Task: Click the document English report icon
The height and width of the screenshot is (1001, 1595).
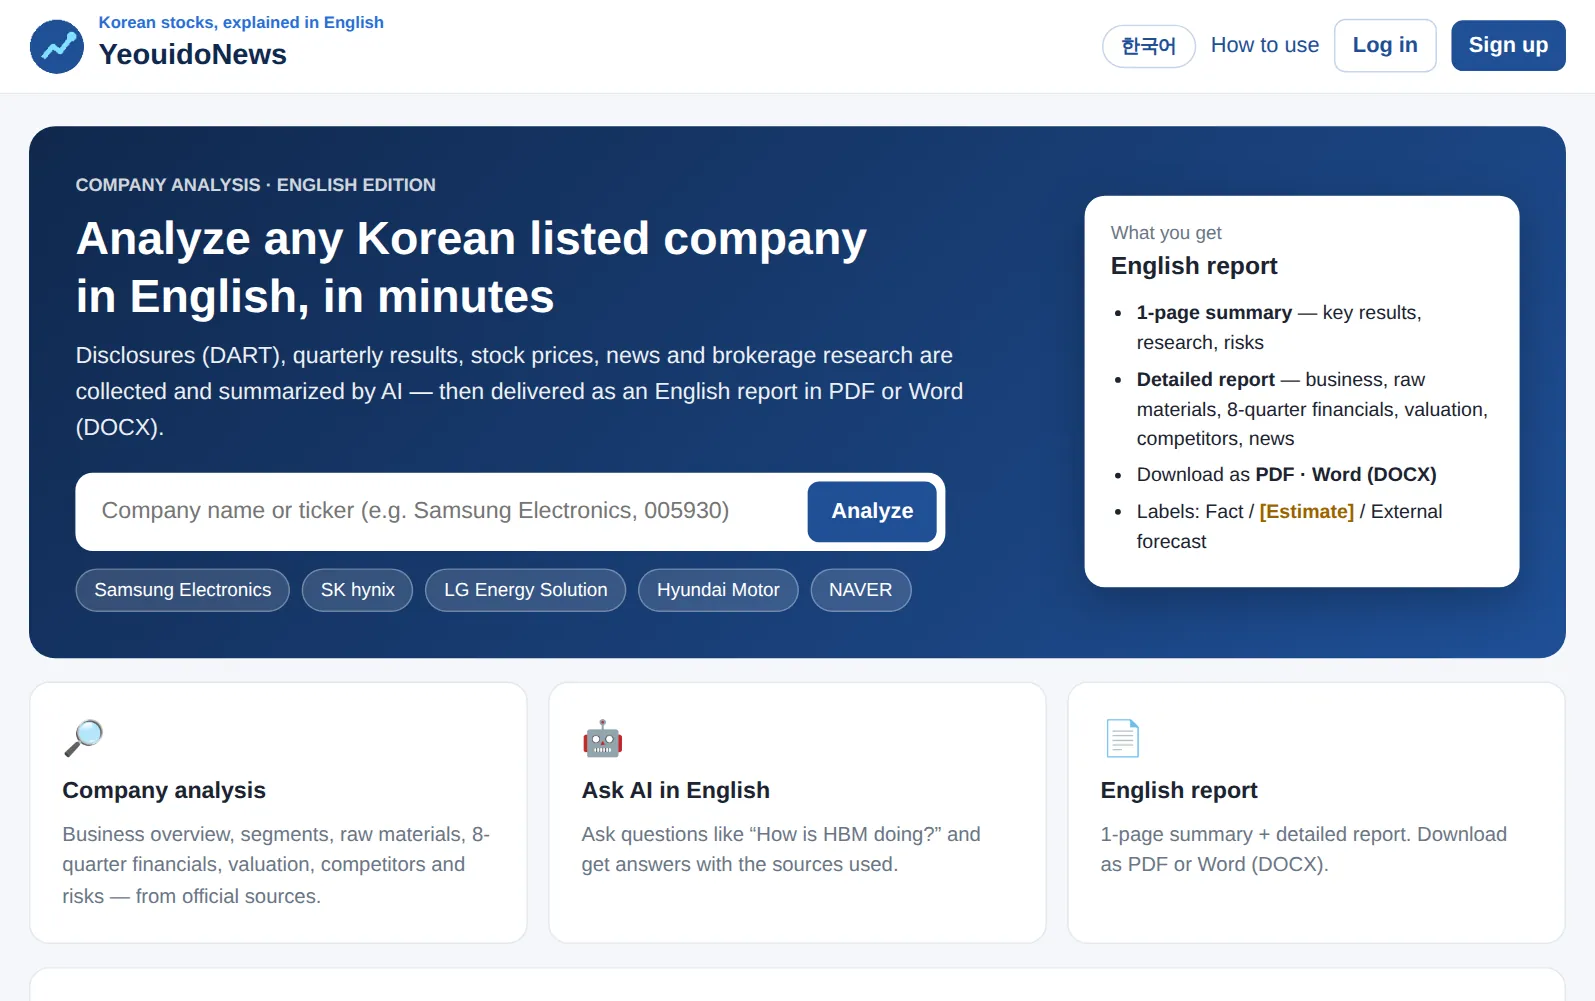Action: [1122, 739]
